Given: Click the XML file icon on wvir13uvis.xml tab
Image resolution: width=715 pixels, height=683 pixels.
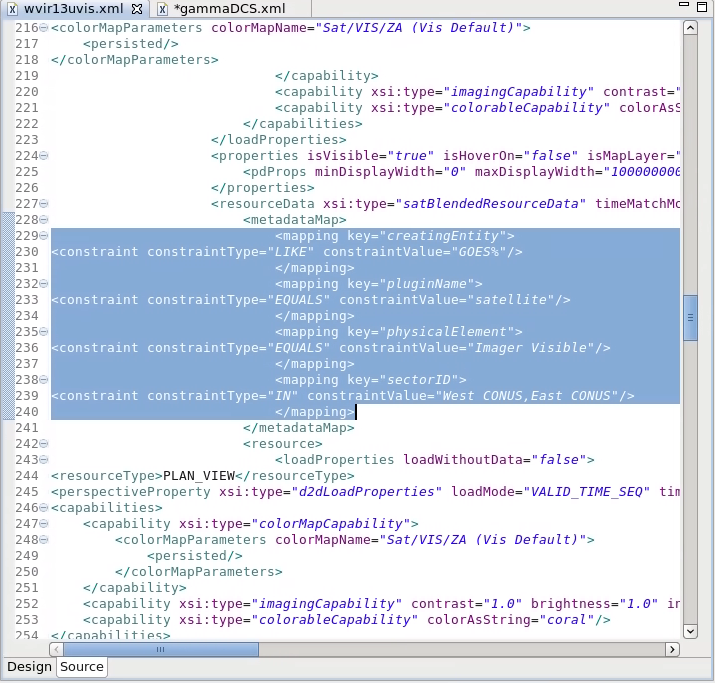Looking at the screenshot, I should point(13,9).
